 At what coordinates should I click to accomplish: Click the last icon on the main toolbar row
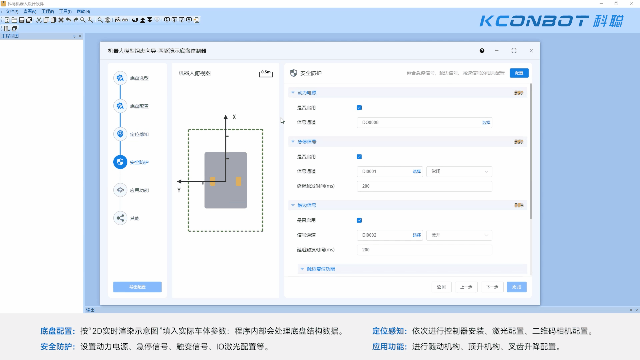[x=196, y=20]
